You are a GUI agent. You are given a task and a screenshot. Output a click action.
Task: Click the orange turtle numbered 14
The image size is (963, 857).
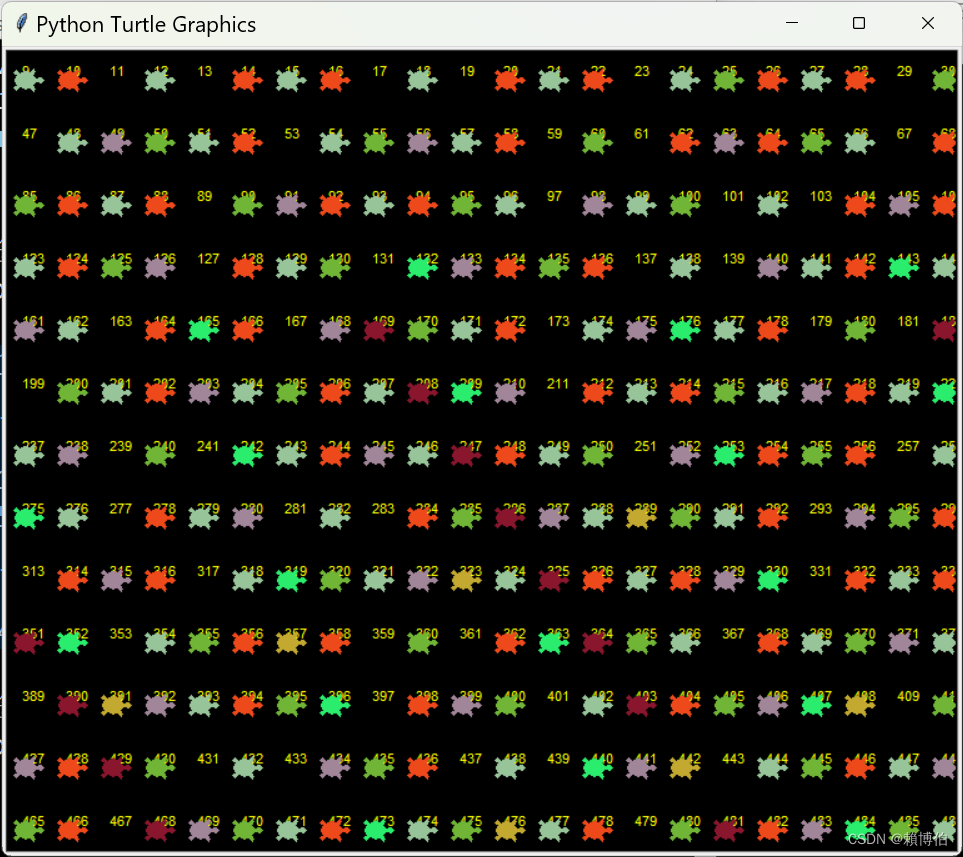coord(246,79)
